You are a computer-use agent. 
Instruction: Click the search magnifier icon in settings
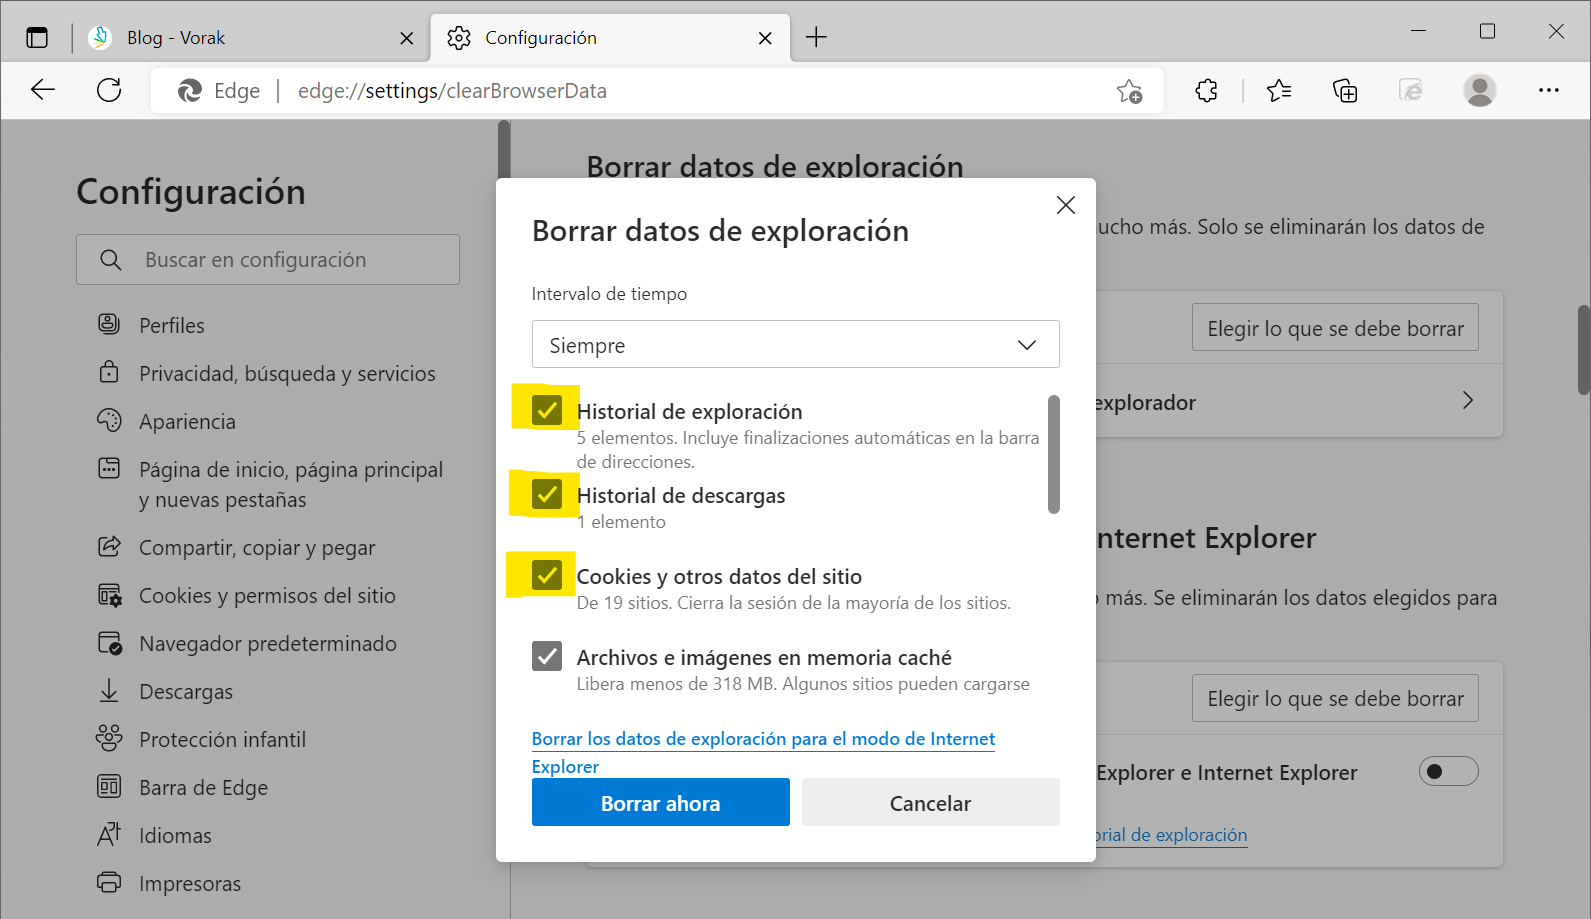coord(111,260)
